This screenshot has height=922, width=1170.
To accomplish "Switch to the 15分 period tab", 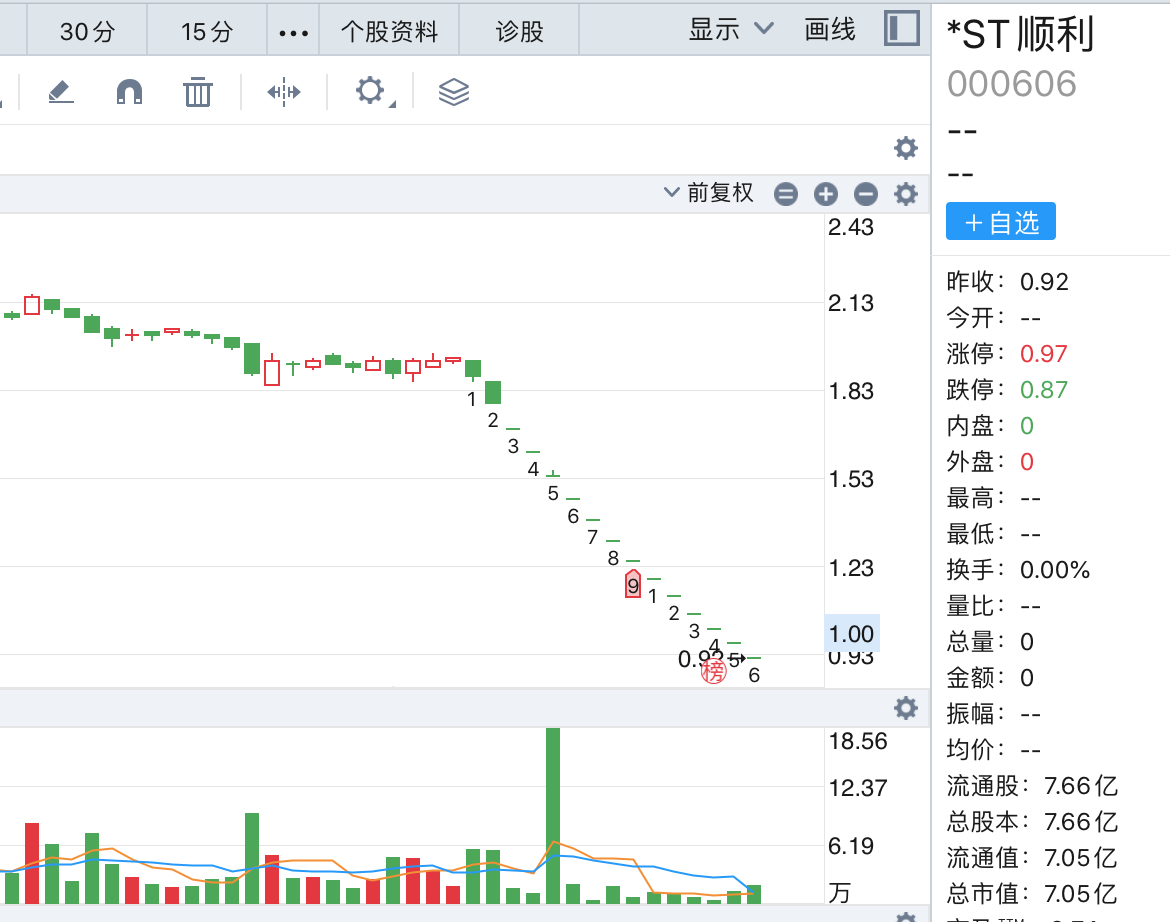I will [207, 31].
